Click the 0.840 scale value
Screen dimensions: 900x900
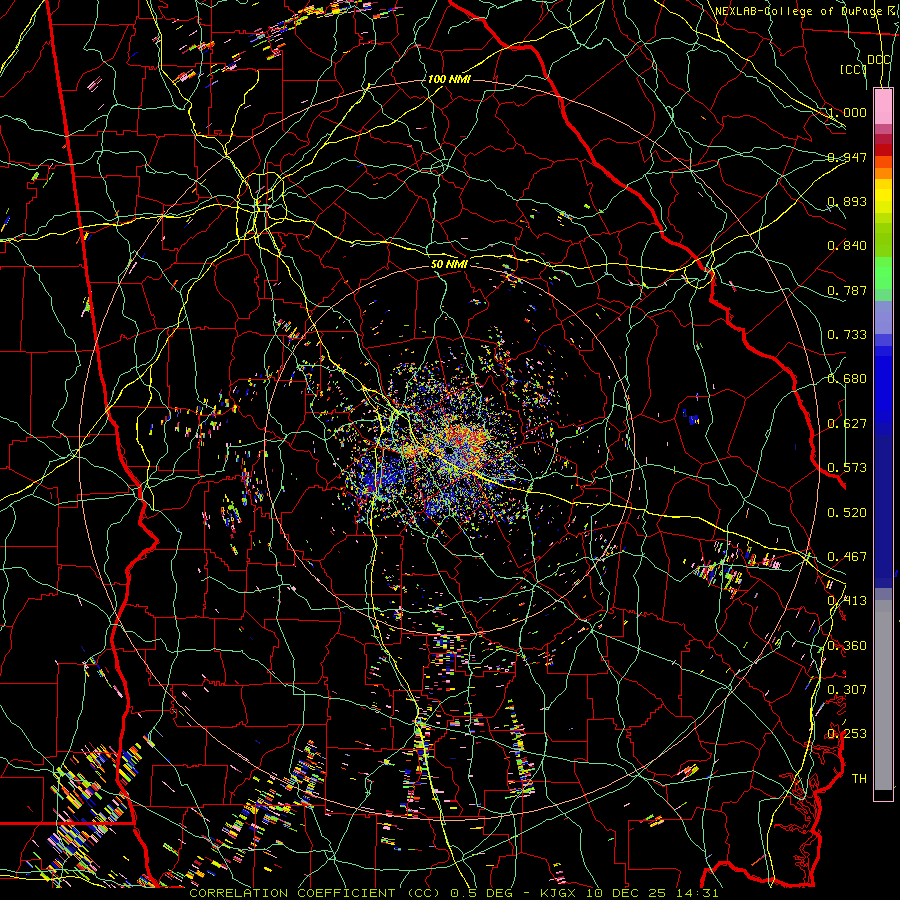pos(847,245)
